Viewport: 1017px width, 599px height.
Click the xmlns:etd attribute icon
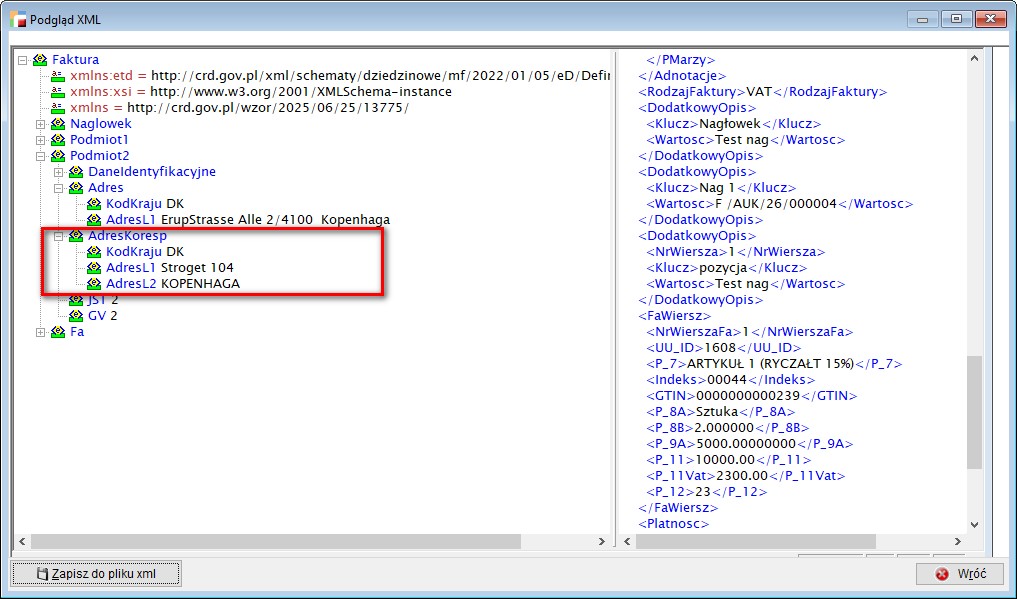point(58,76)
